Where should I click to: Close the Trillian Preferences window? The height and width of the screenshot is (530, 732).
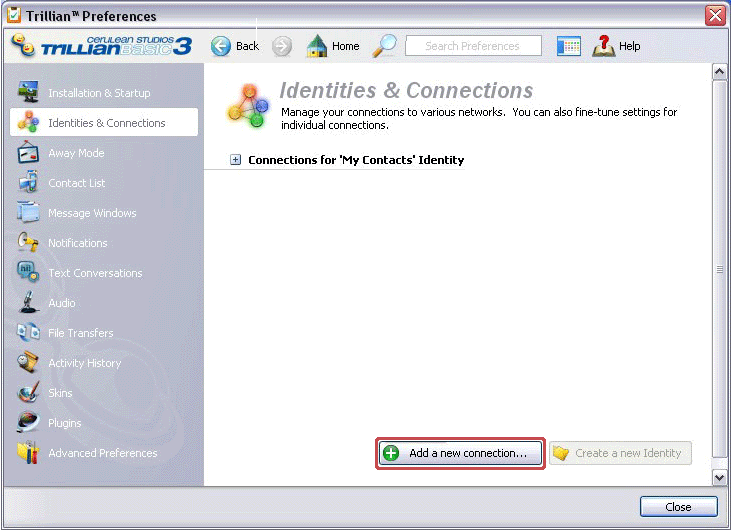coord(715,15)
